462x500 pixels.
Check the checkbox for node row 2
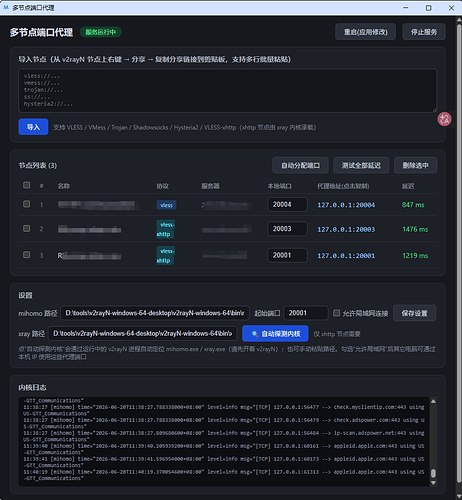(26, 228)
